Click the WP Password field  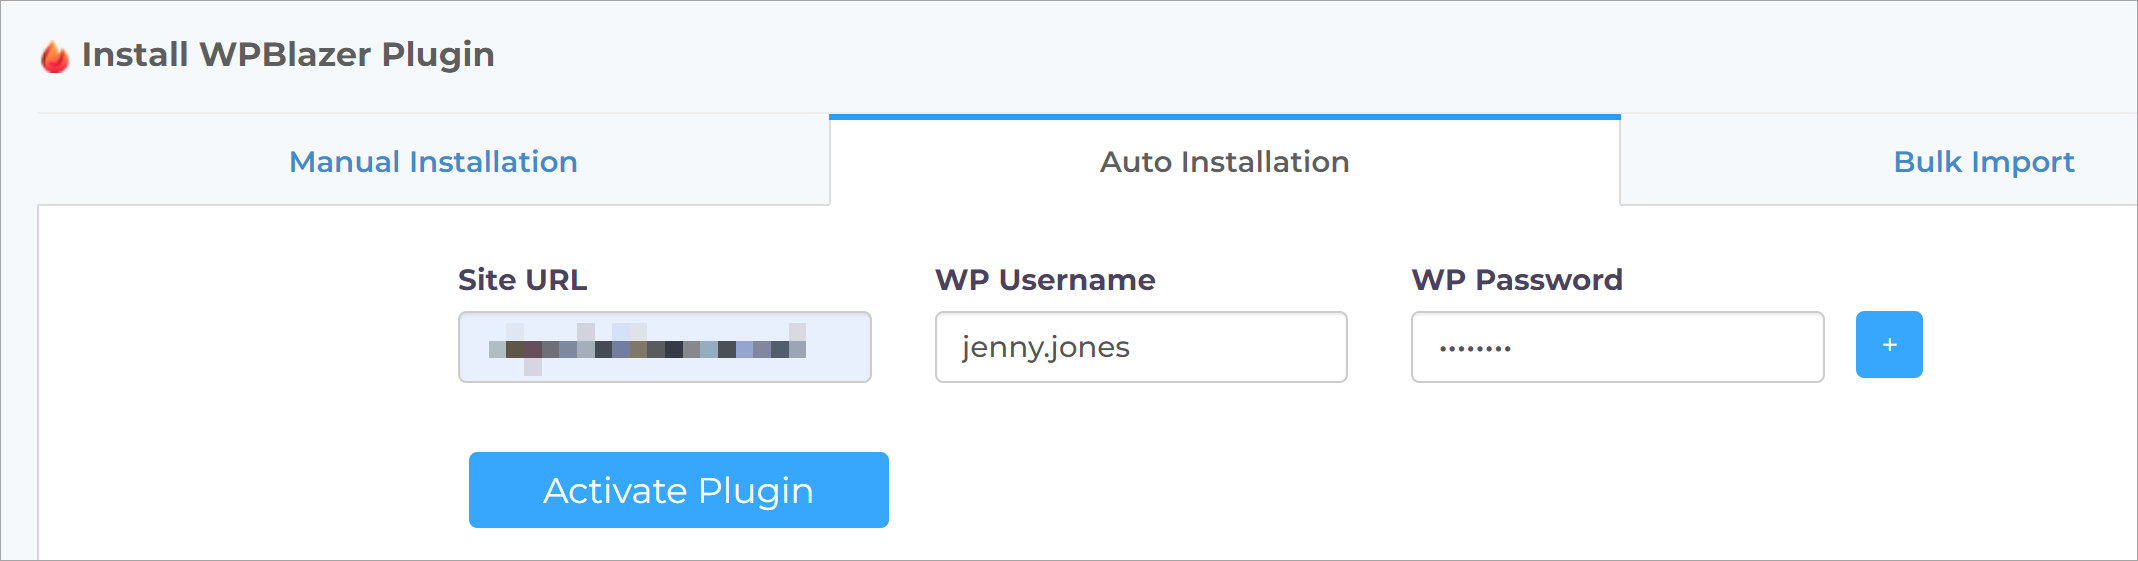1618,347
